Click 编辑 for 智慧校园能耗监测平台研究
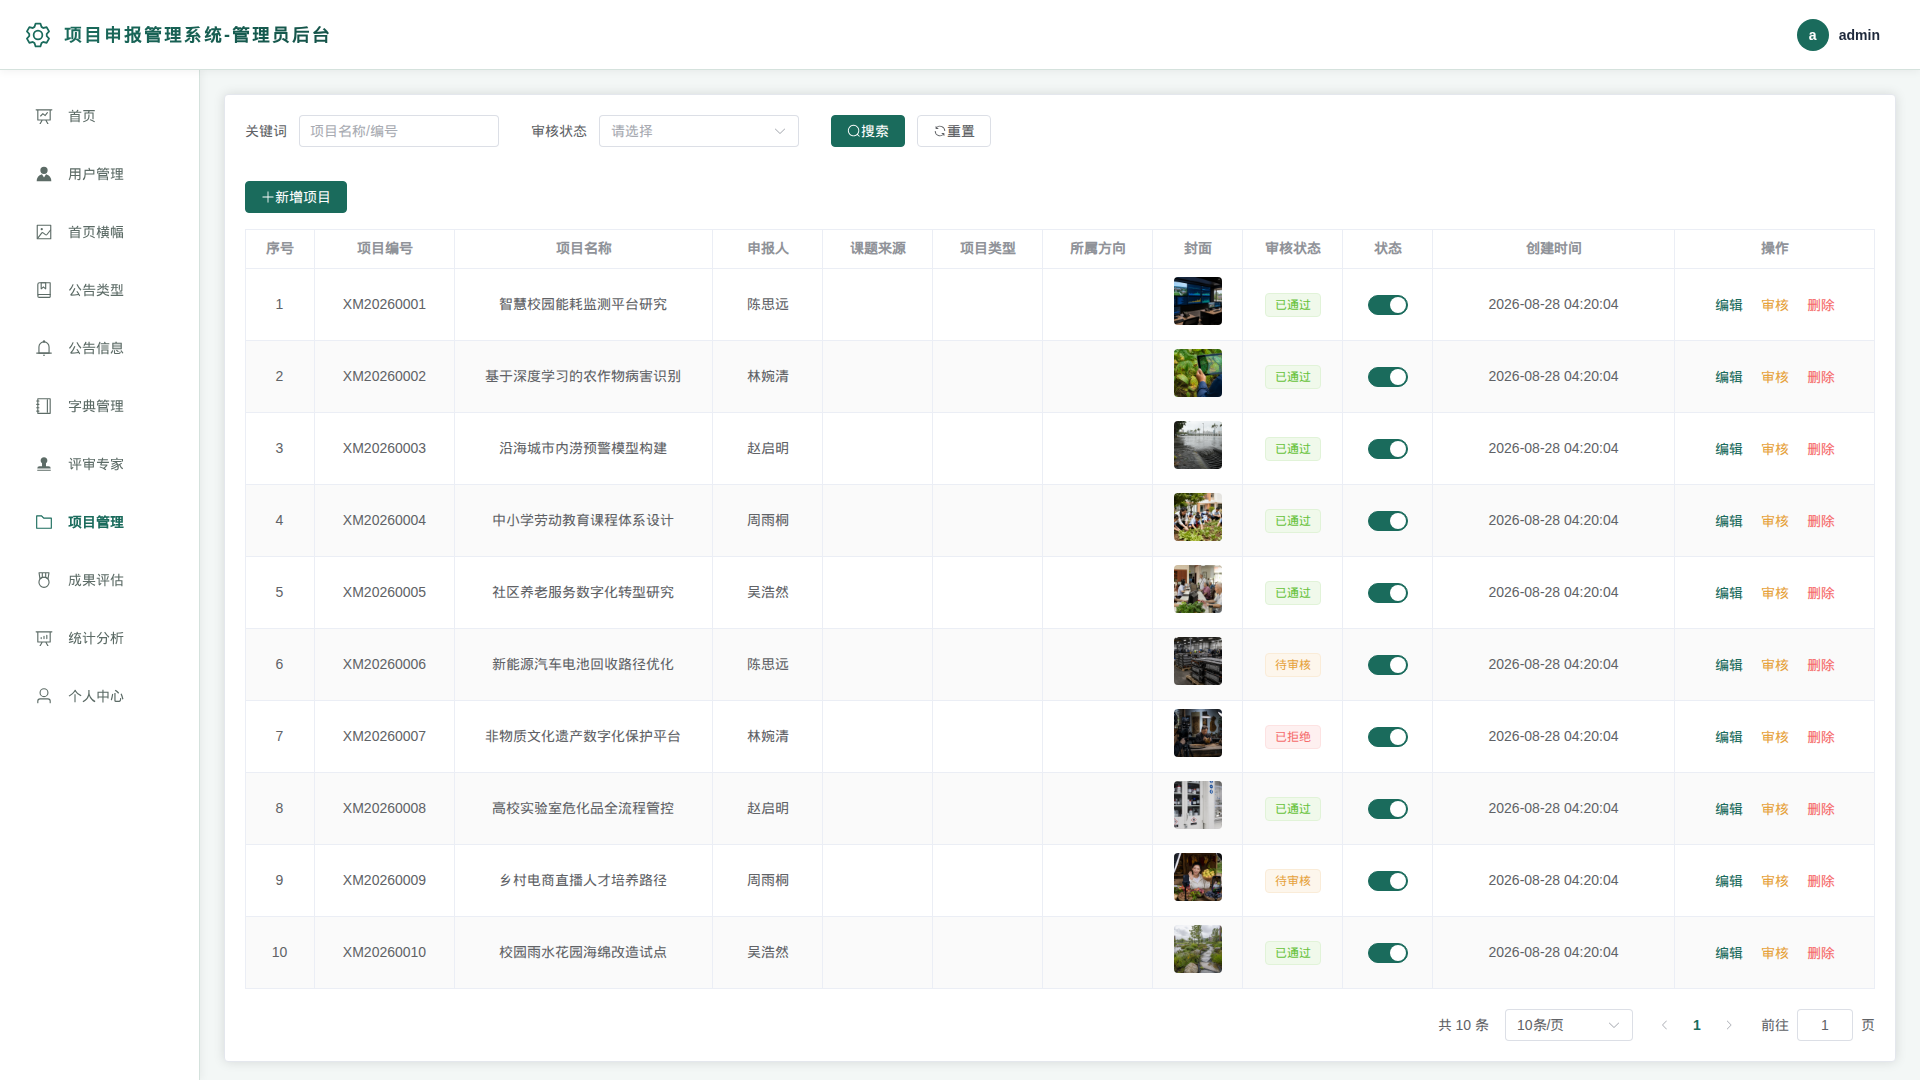This screenshot has width=1920, height=1080. pos(1728,305)
